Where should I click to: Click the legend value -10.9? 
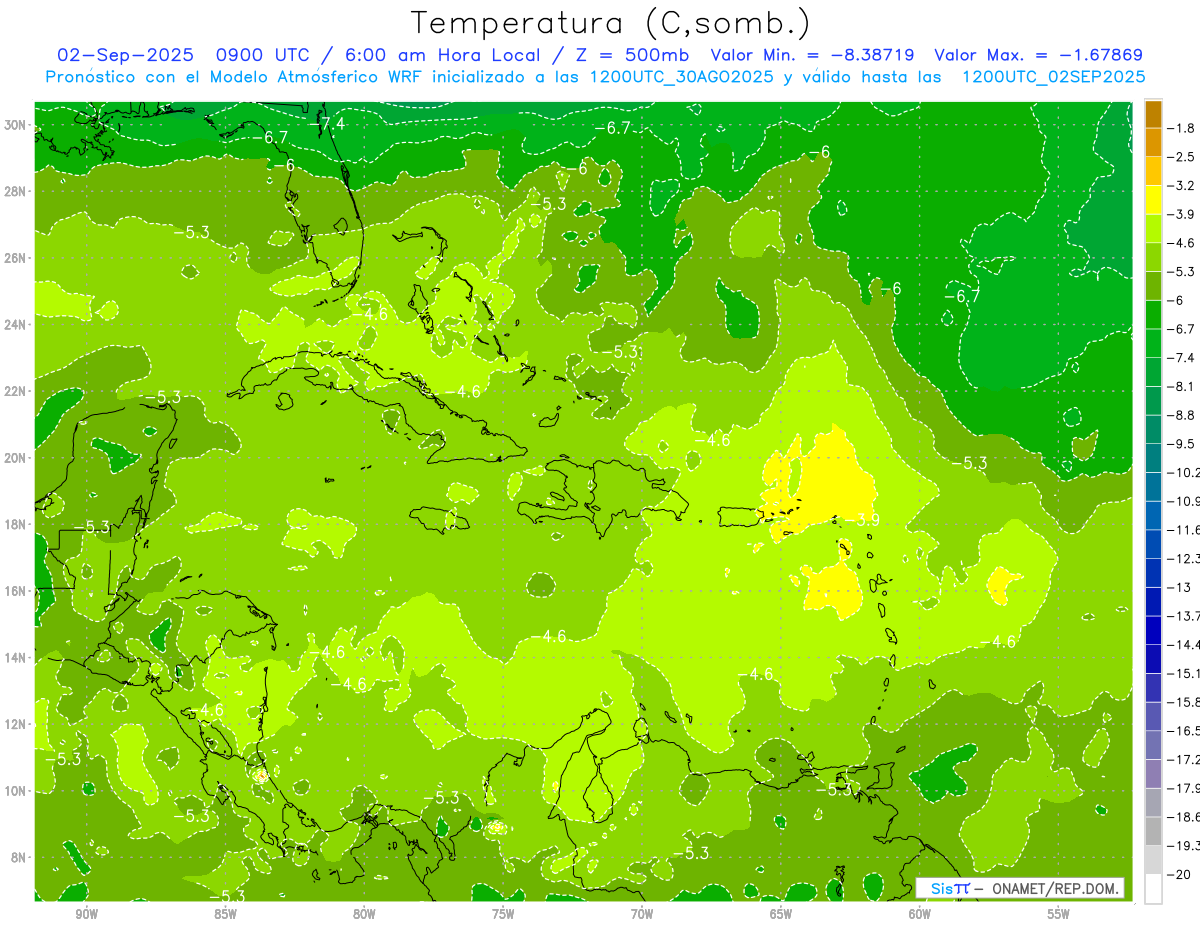[1183, 501]
